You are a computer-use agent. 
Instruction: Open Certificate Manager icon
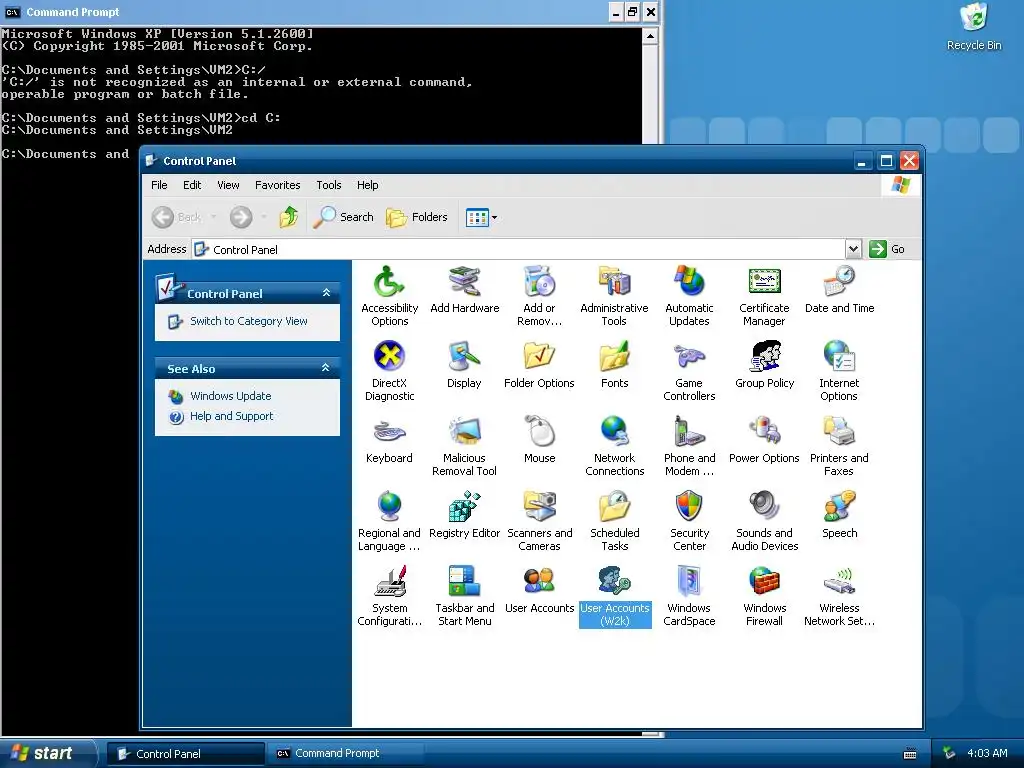point(764,282)
